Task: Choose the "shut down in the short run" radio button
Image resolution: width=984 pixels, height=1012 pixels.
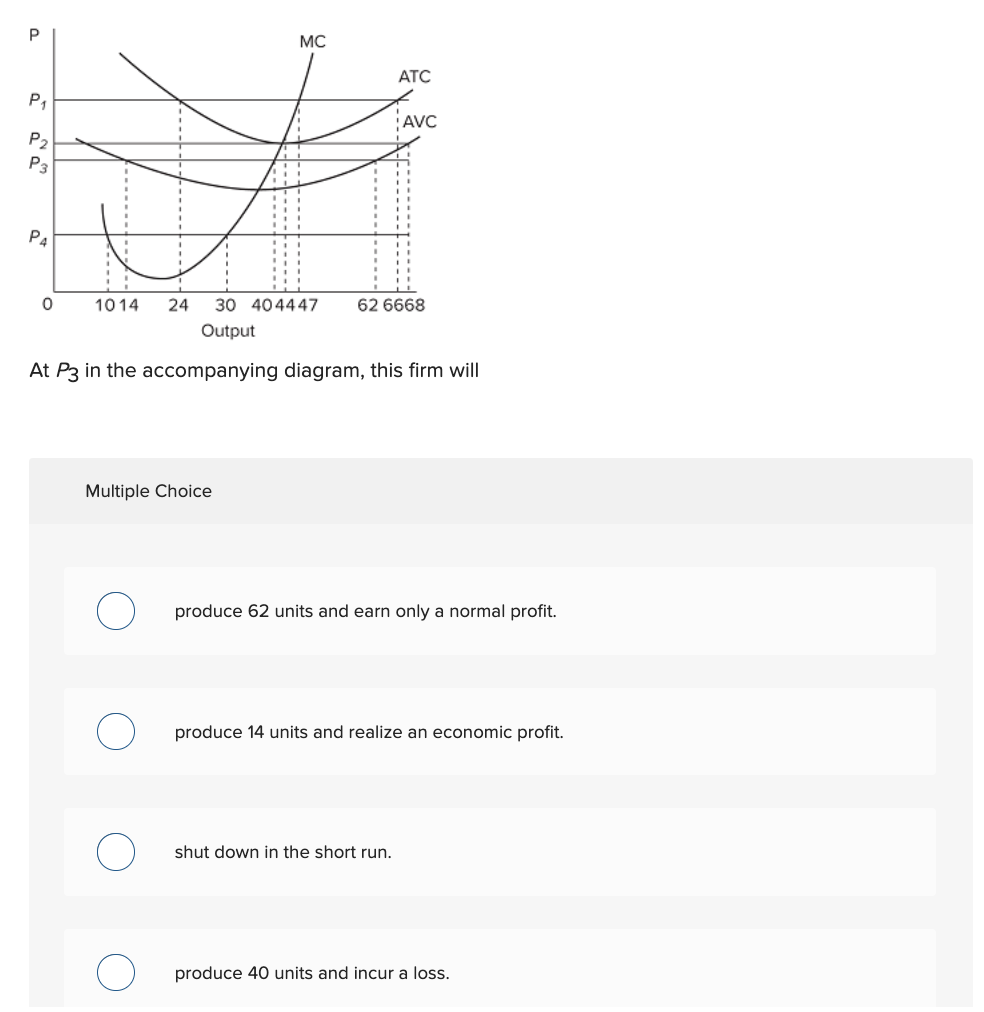Action: pos(115,852)
